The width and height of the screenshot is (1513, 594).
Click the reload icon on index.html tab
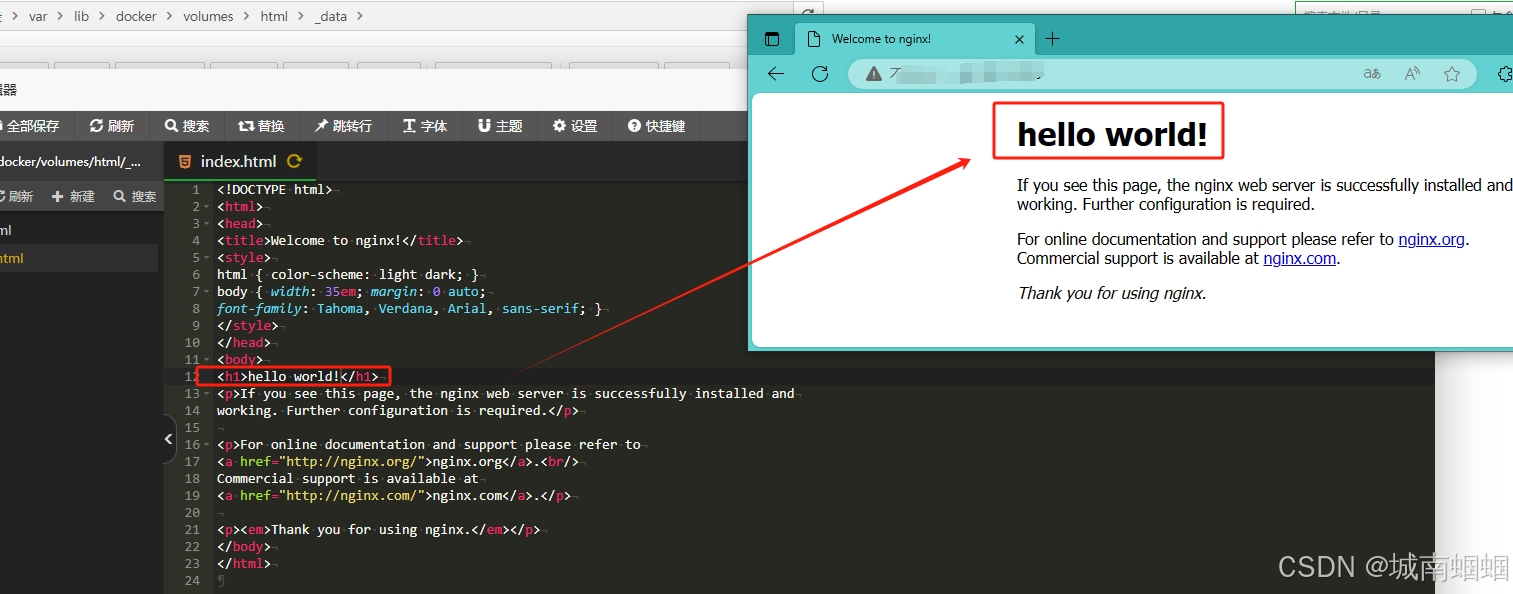point(294,161)
